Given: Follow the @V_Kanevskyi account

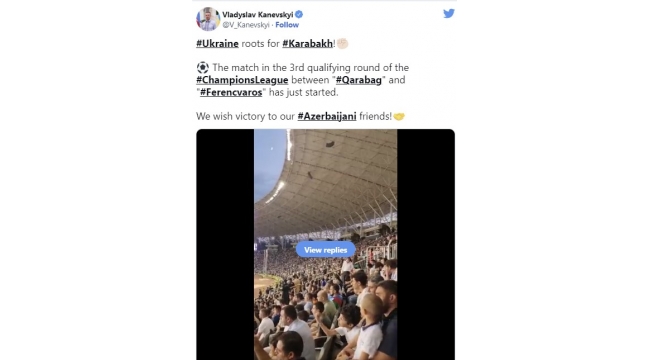Looking at the screenshot, I should [287, 25].
